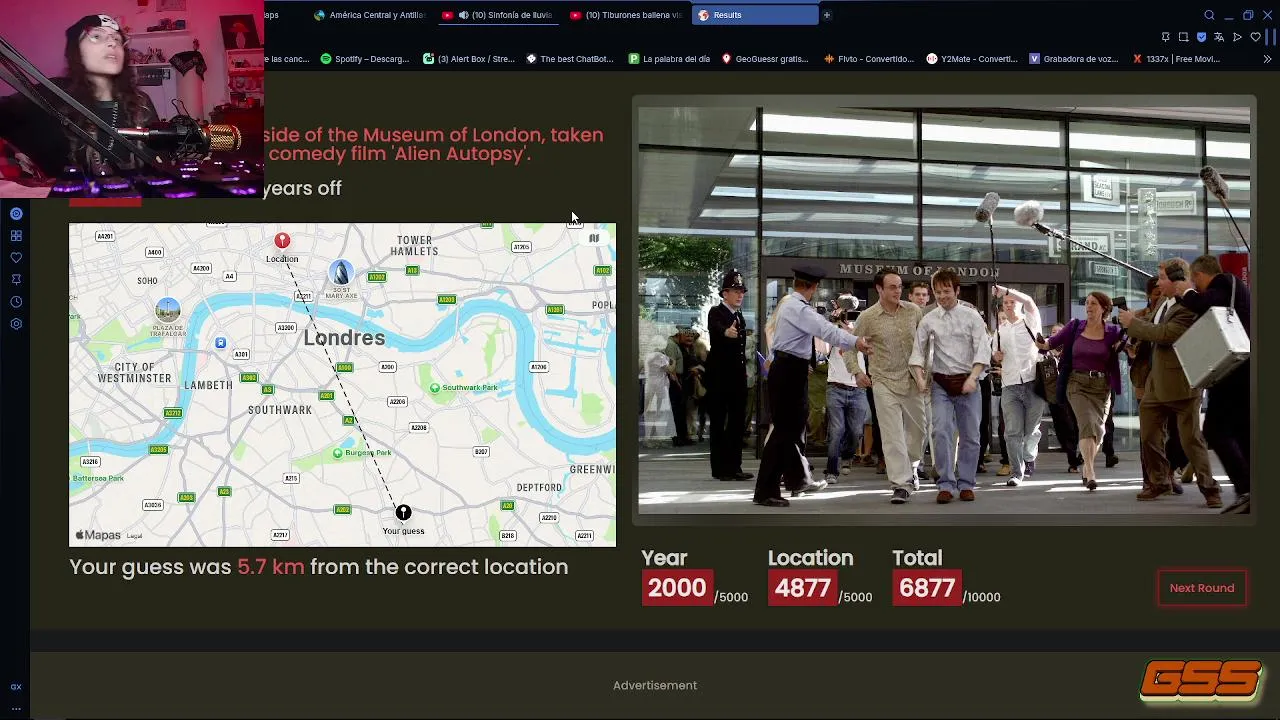1280x720 pixels.
Task: Open the Workspaces grid icon in sidebar
Action: 16,235
